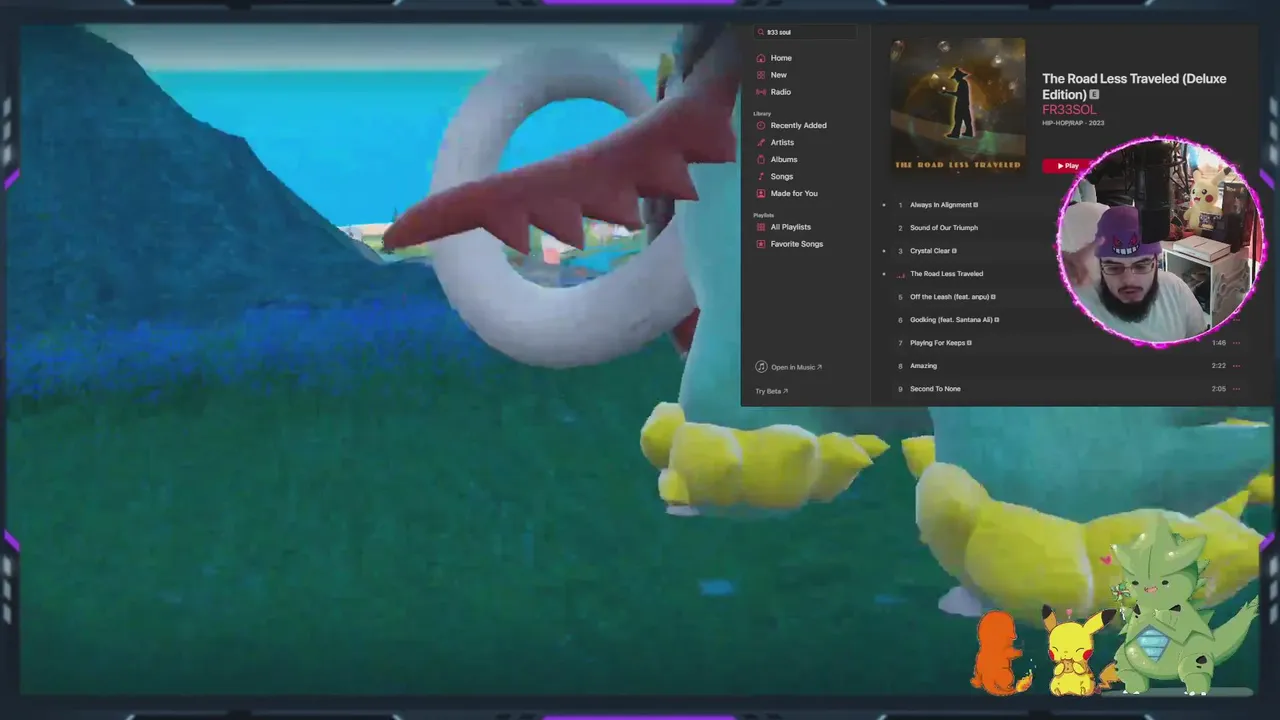Click the album title The Road Less Traveled (Deluxe Edition)
1280x720 pixels.
coord(1134,86)
